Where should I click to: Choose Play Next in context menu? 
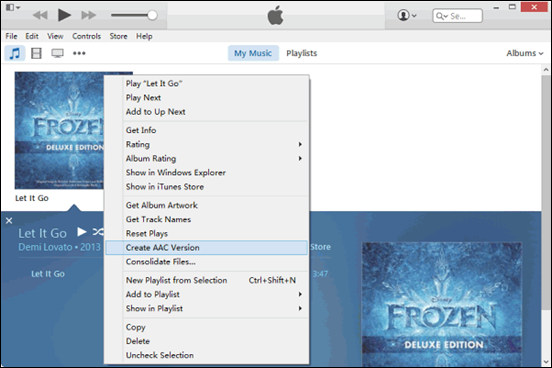tap(207, 98)
